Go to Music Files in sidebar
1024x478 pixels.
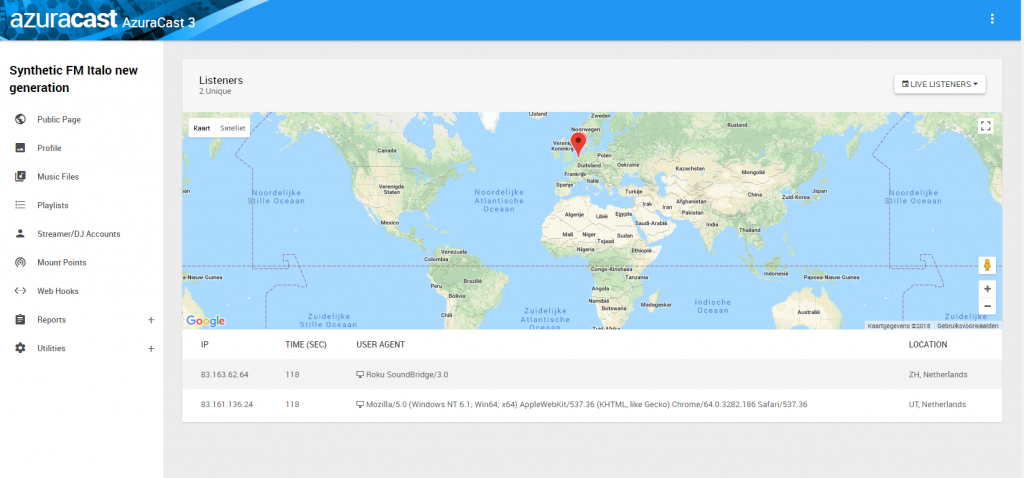tap(58, 176)
